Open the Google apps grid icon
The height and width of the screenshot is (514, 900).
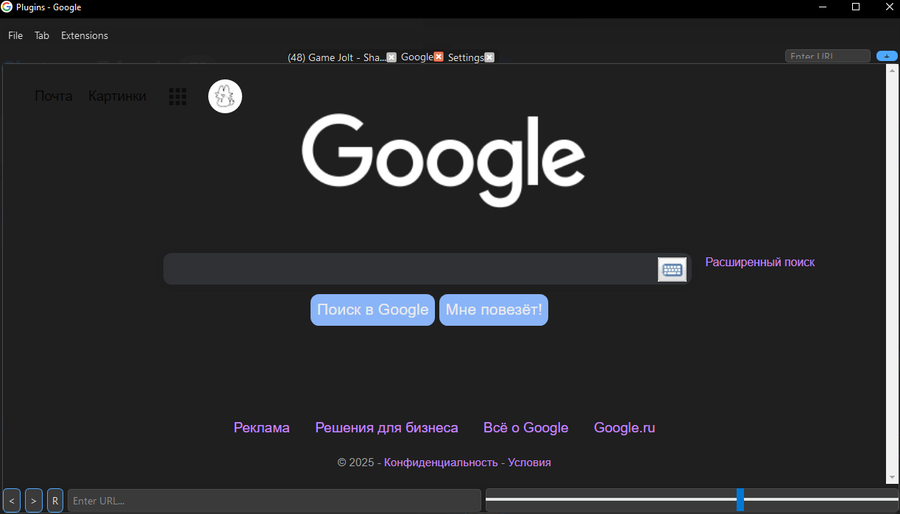[177, 96]
